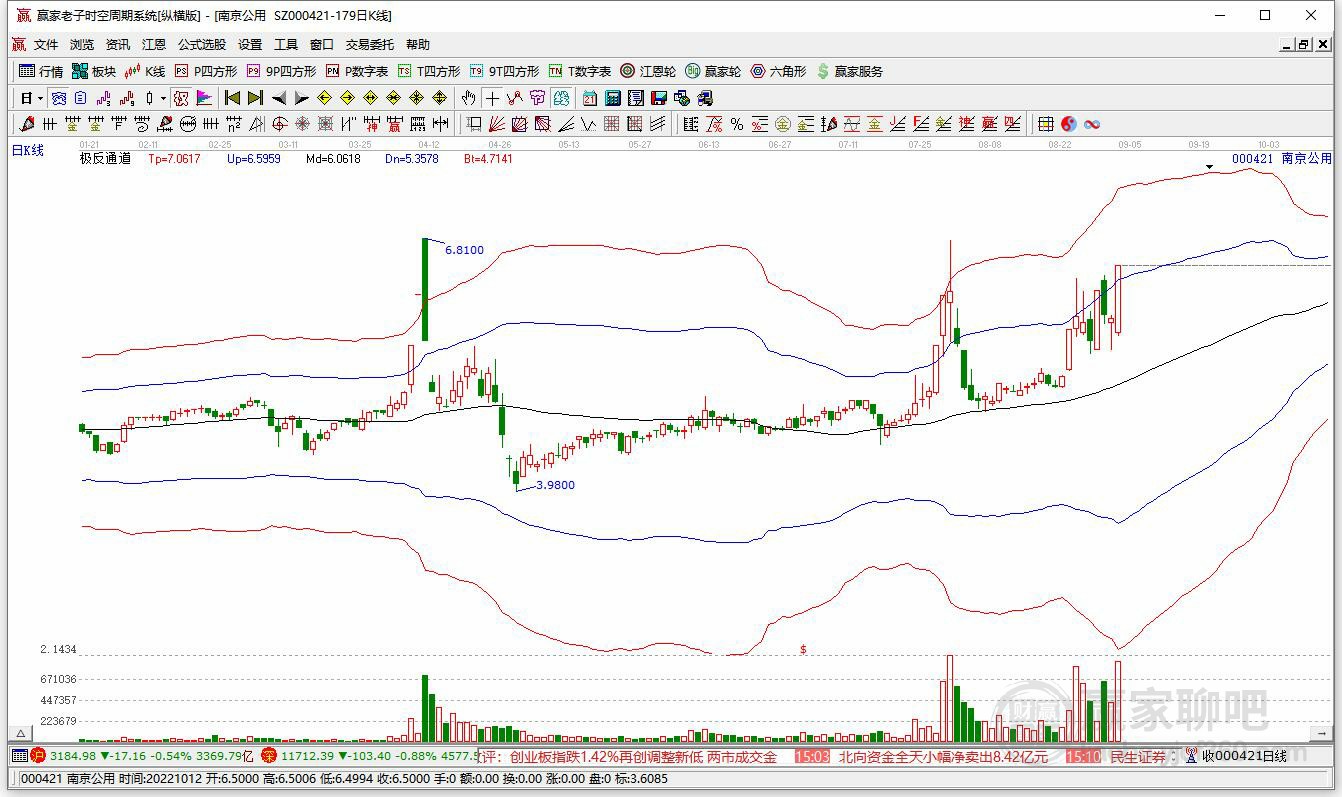Open the 资讯 menu
The height and width of the screenshot is (797, 1342).
(x=118, y=45)
